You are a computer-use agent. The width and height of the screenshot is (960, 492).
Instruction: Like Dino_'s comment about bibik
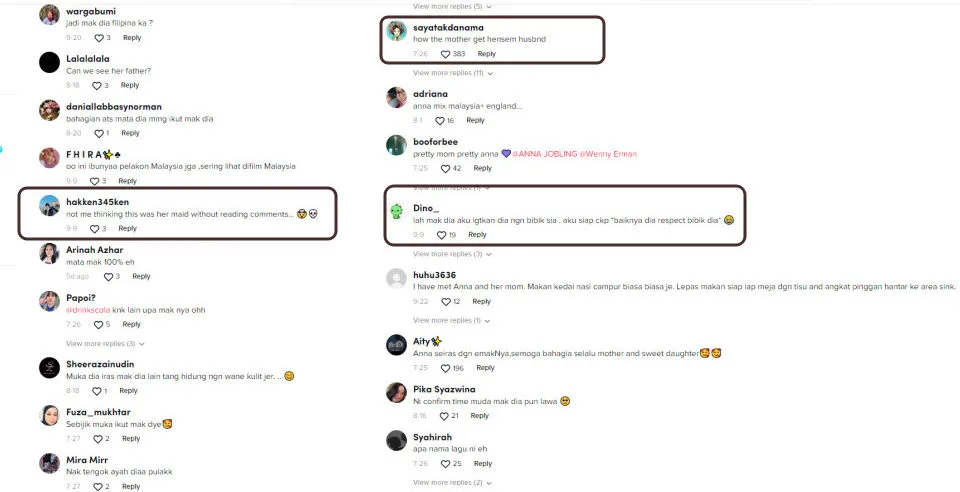tap(442, 235)
